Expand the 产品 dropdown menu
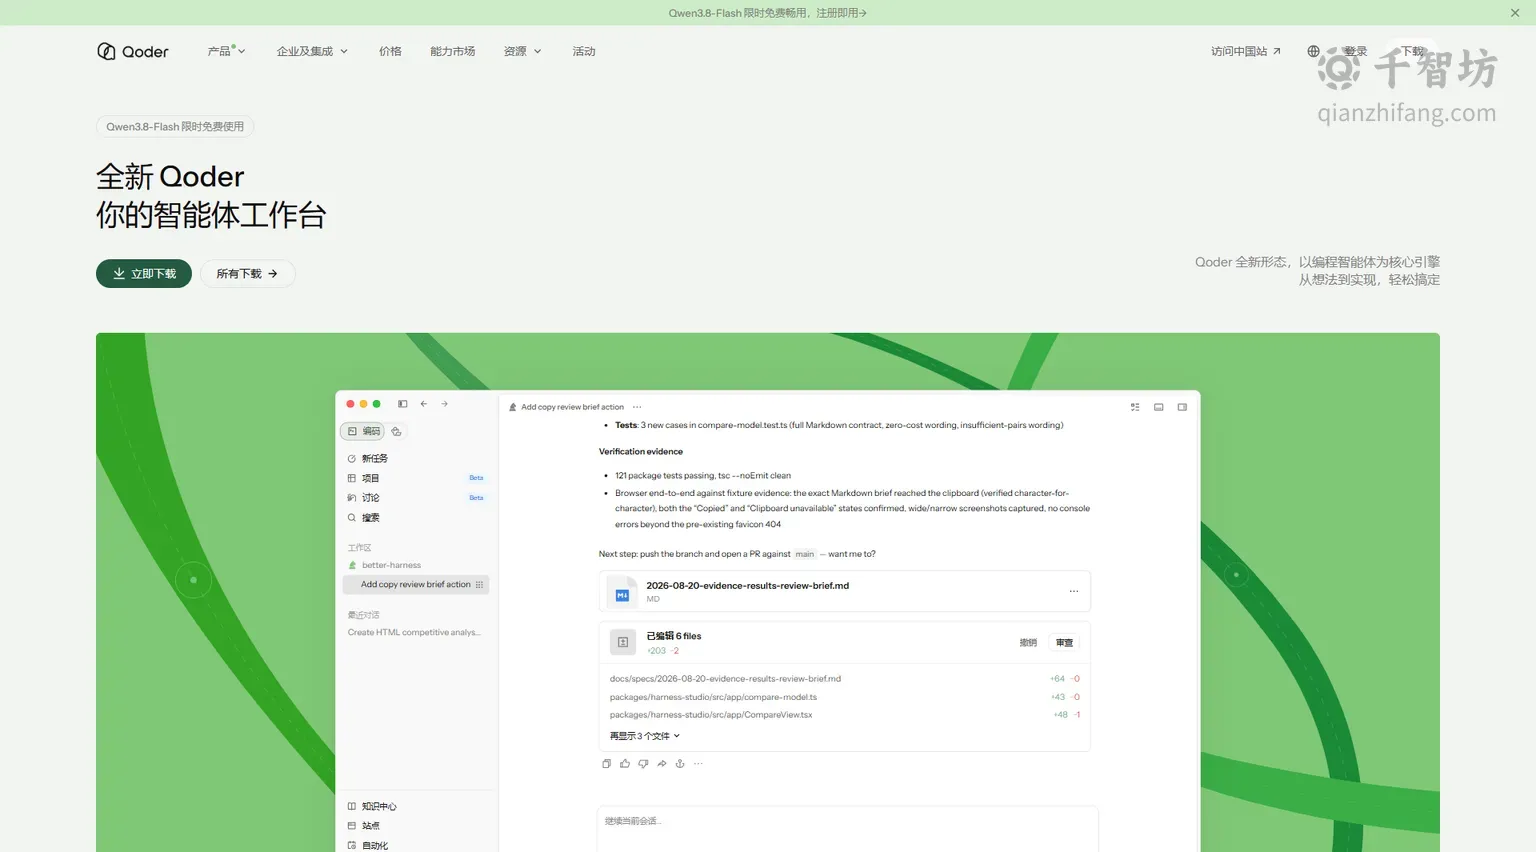The image size is (1536, 852). click(x=226, y=51)
